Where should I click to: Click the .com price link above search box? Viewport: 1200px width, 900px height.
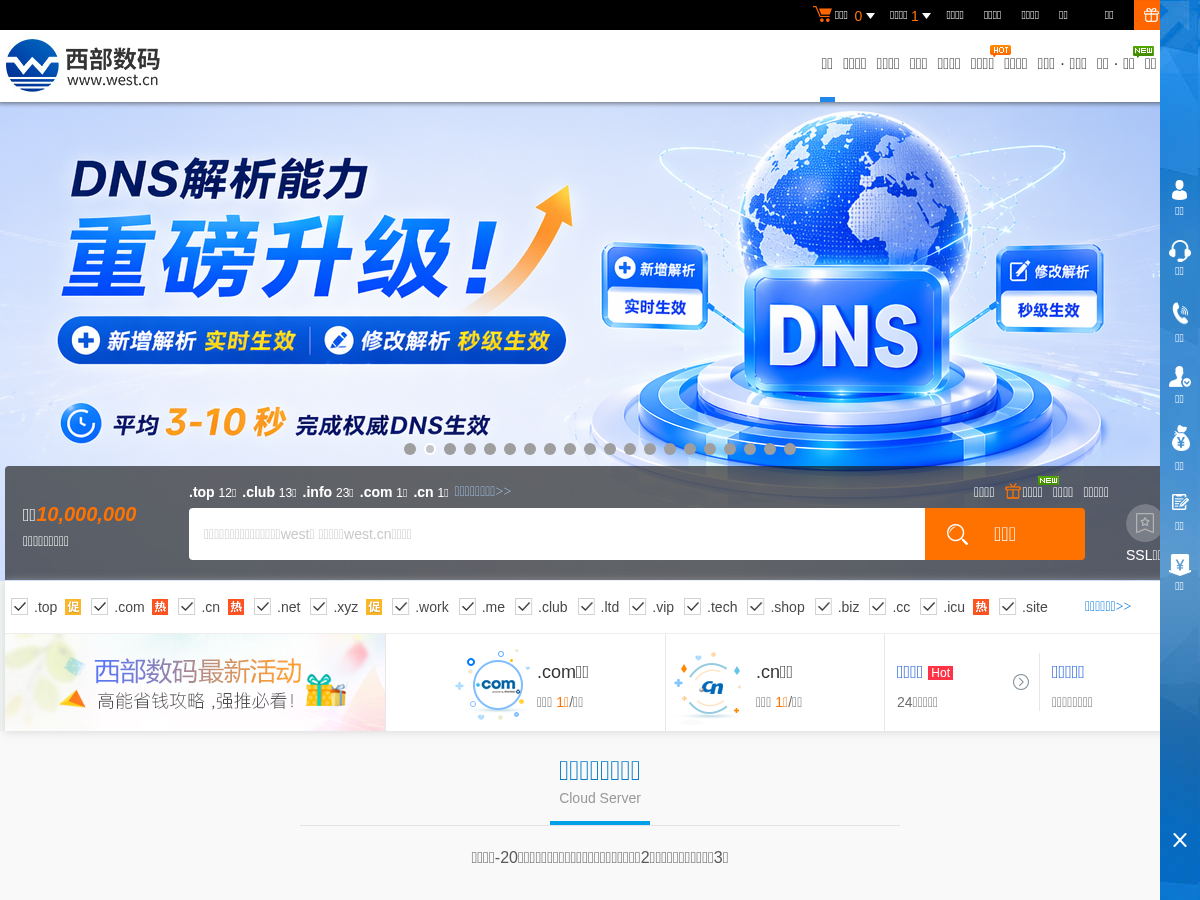click(x=383, y=492)
